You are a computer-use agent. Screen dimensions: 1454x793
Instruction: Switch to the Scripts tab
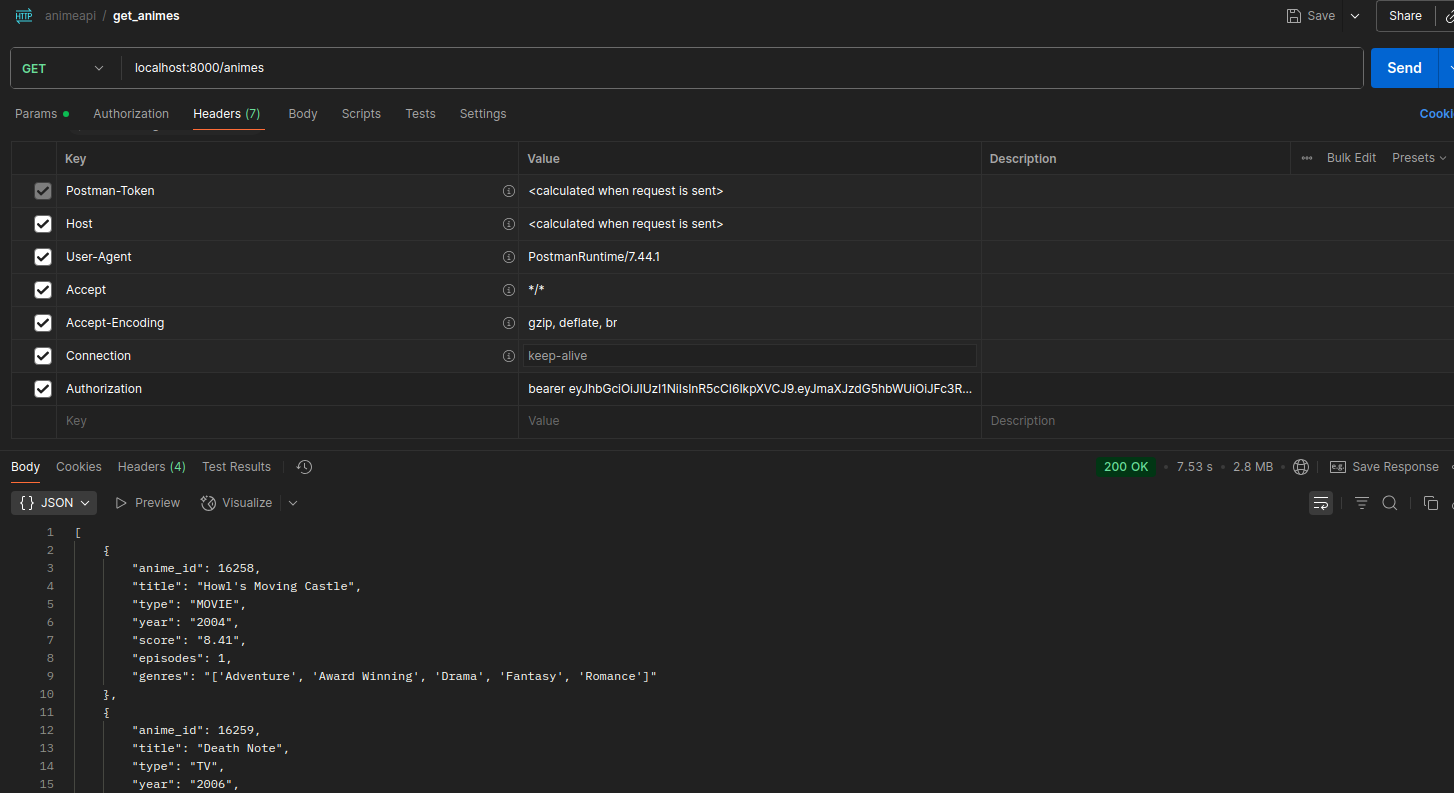tap(361, 114)
